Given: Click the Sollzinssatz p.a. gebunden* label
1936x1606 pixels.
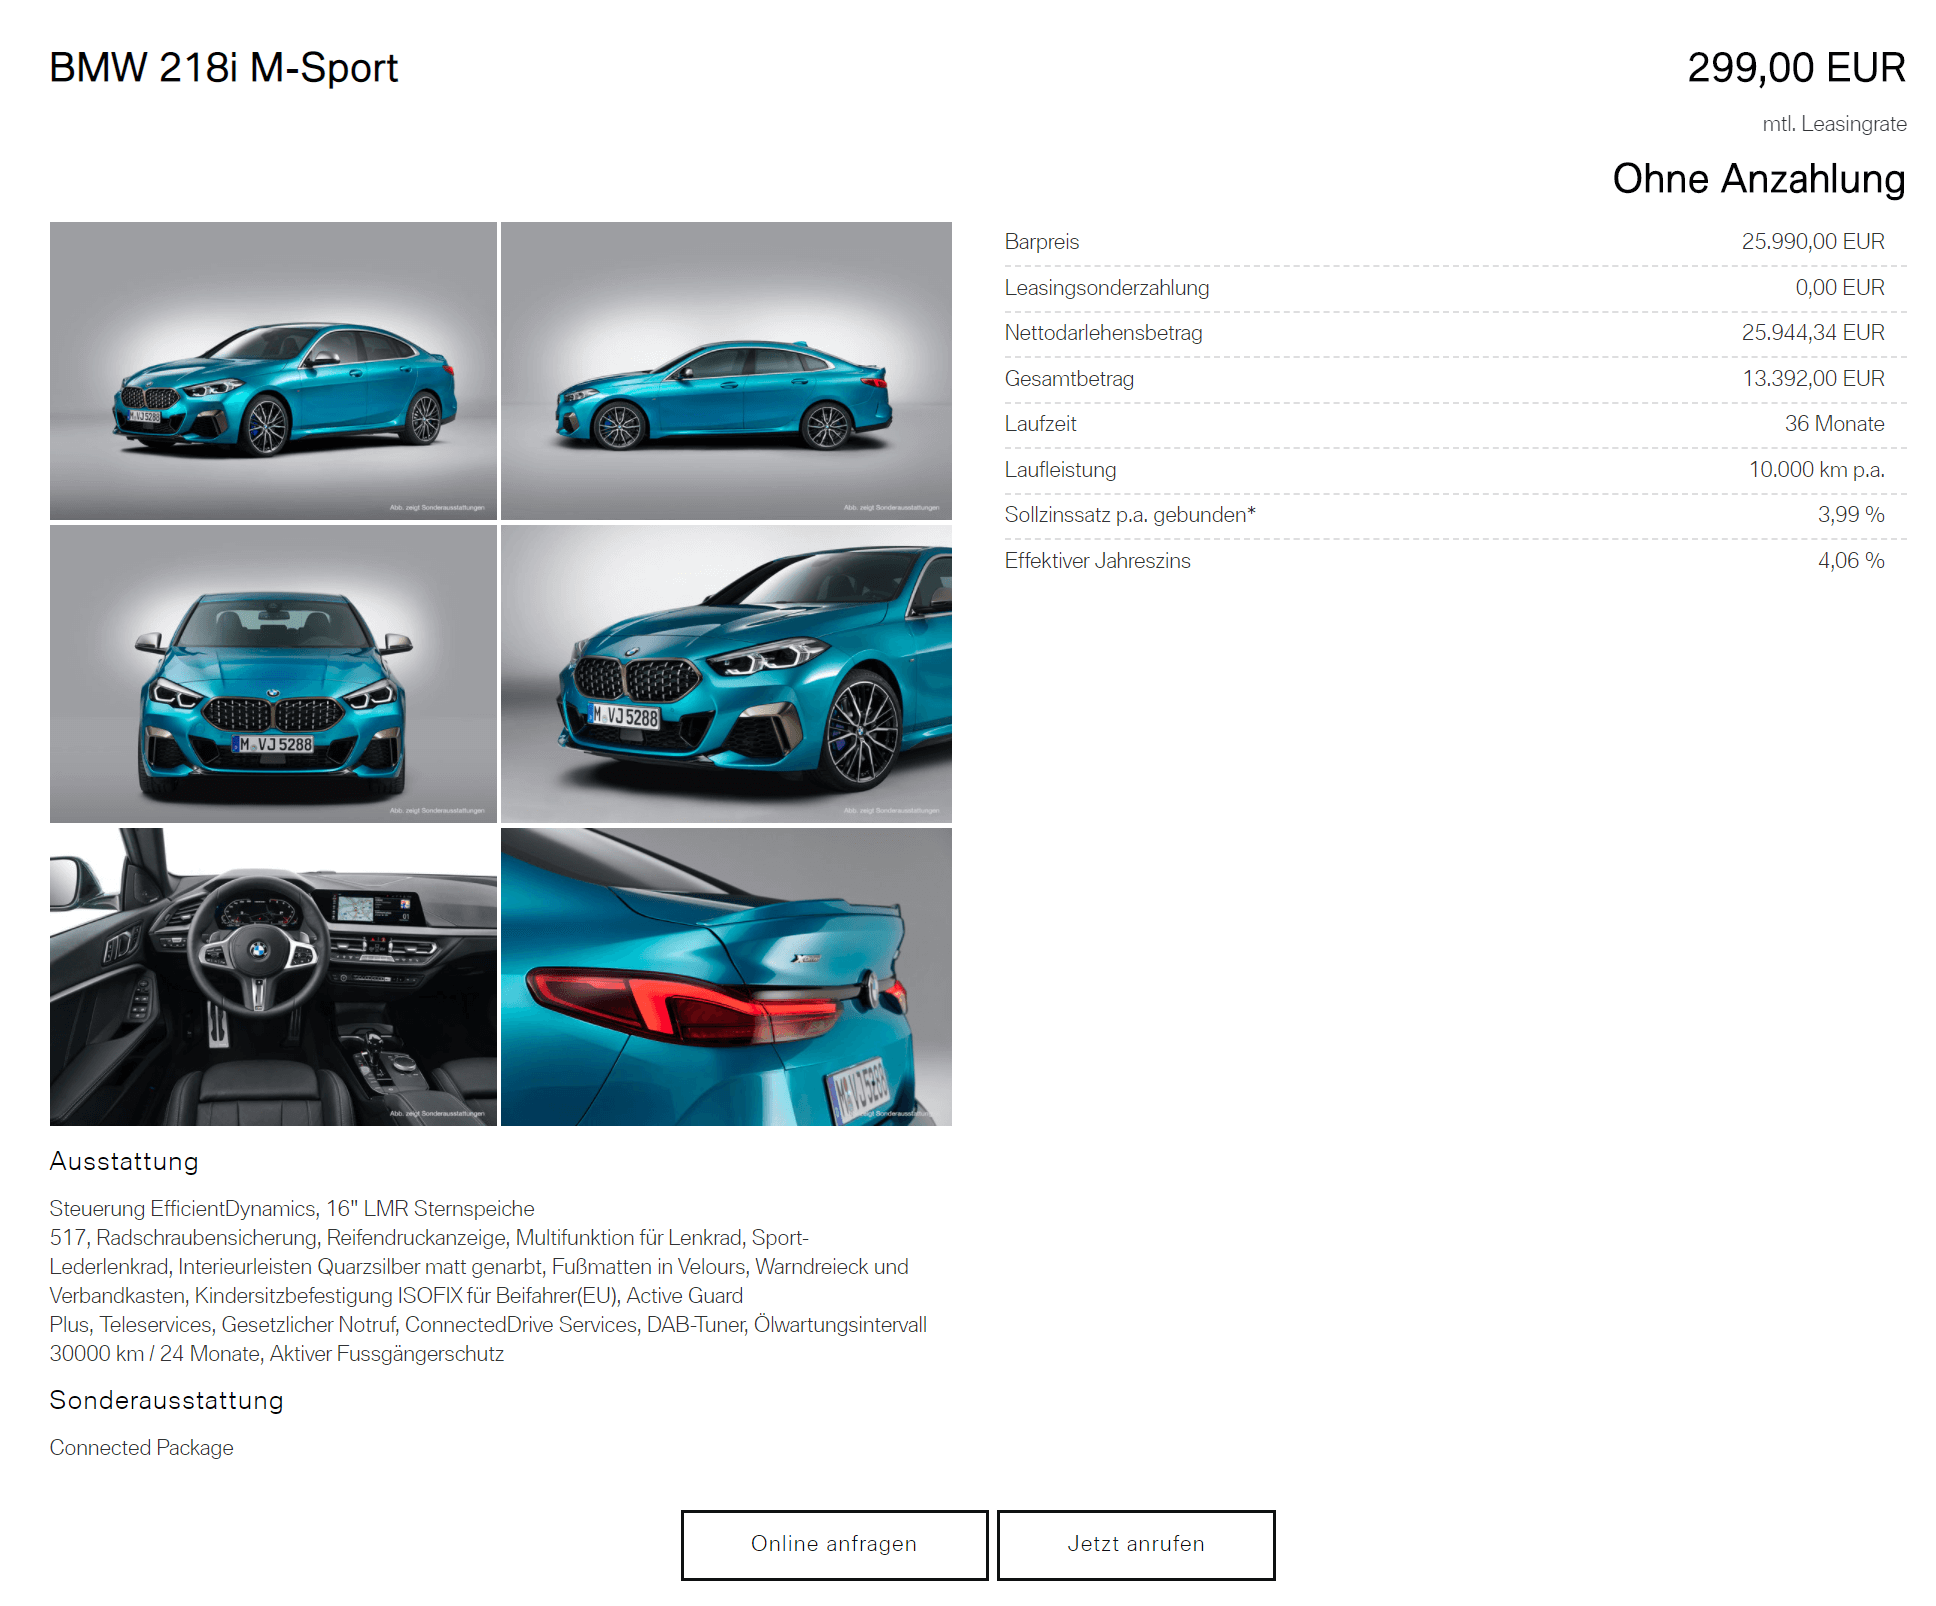Looking at the screenshot, I should 1130,515.
